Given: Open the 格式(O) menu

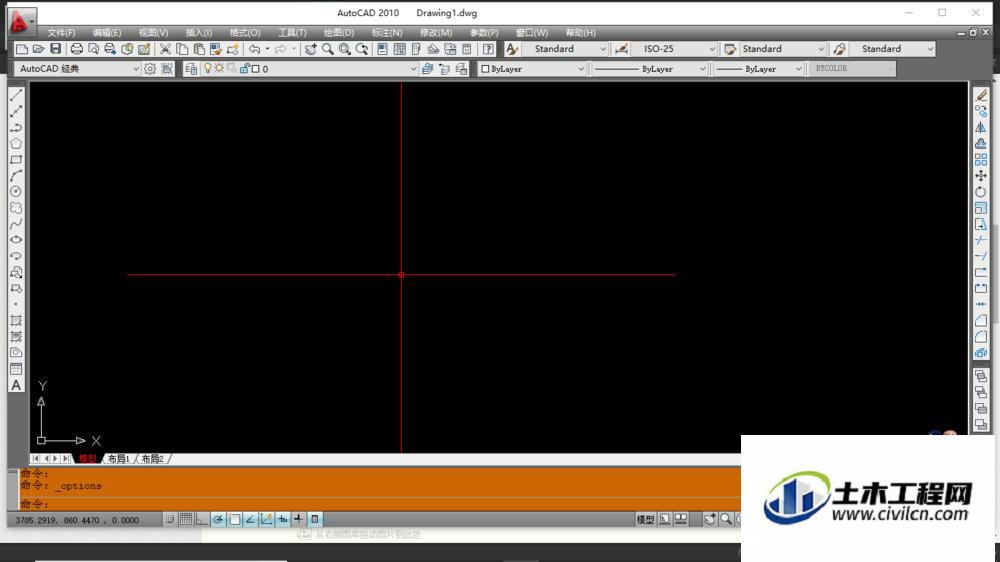Looking at the screenshot, I should [245, 33].
